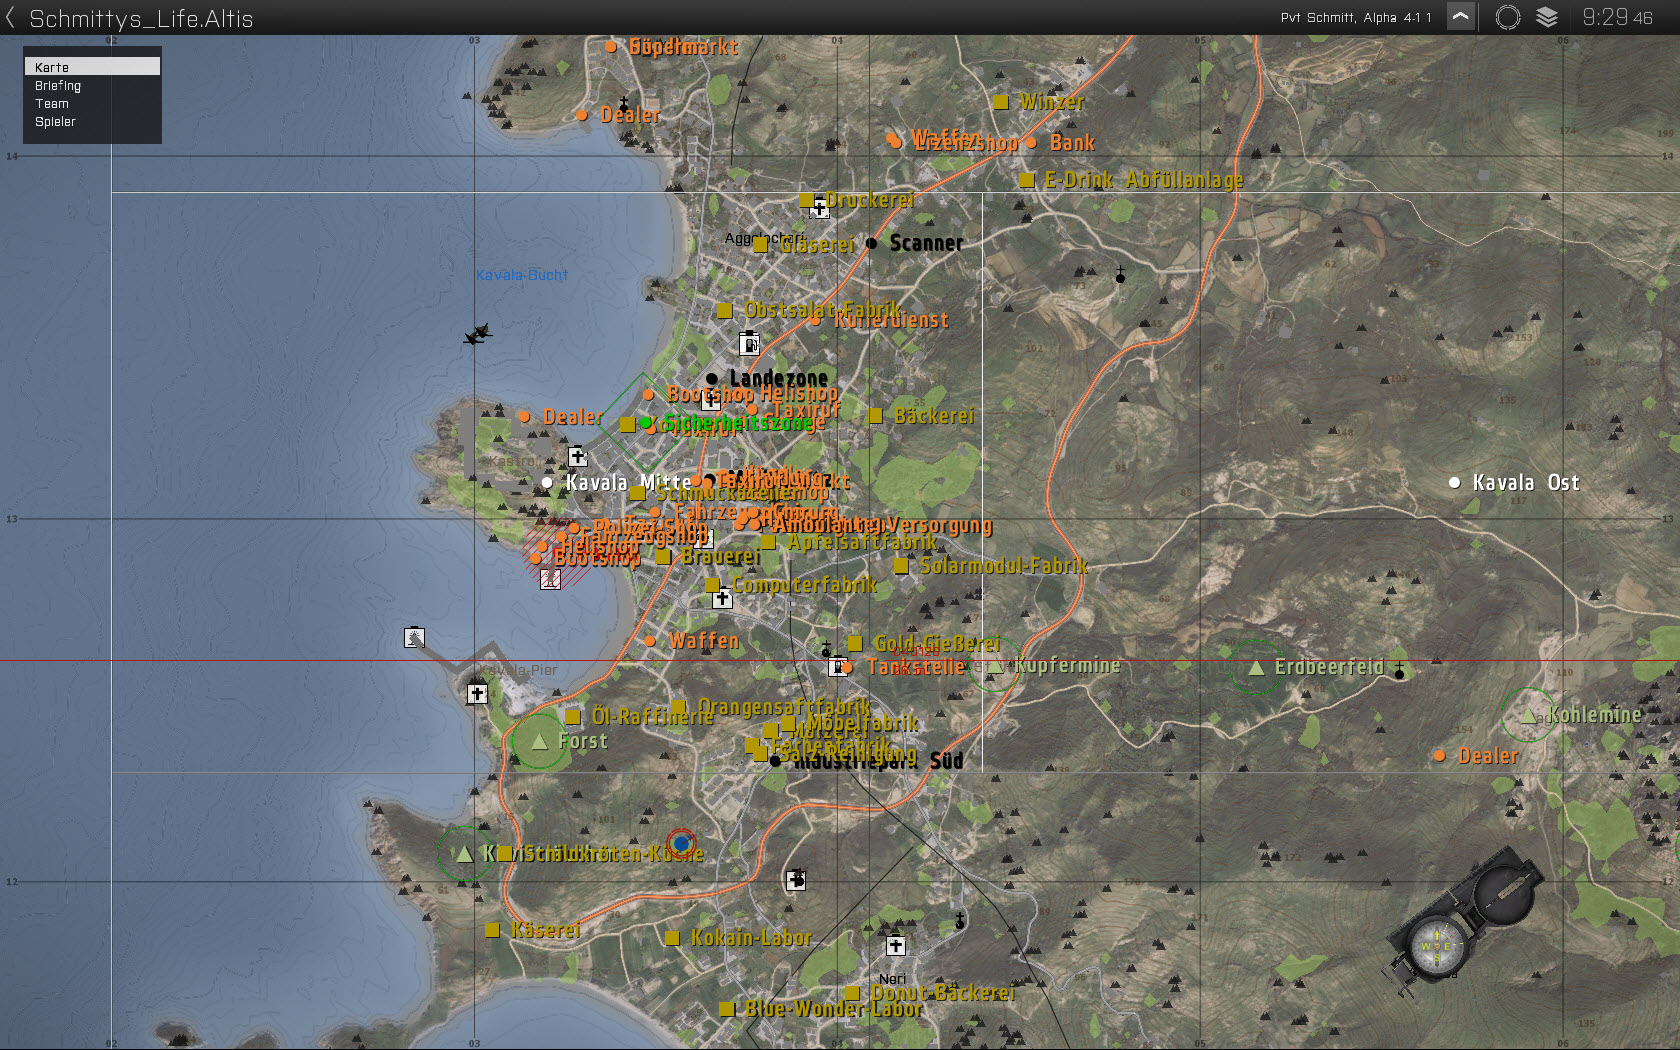Click the circle icon in top bar
The height and width of the screenshot is (1050, 1680).
click(x=1508, y=17)
